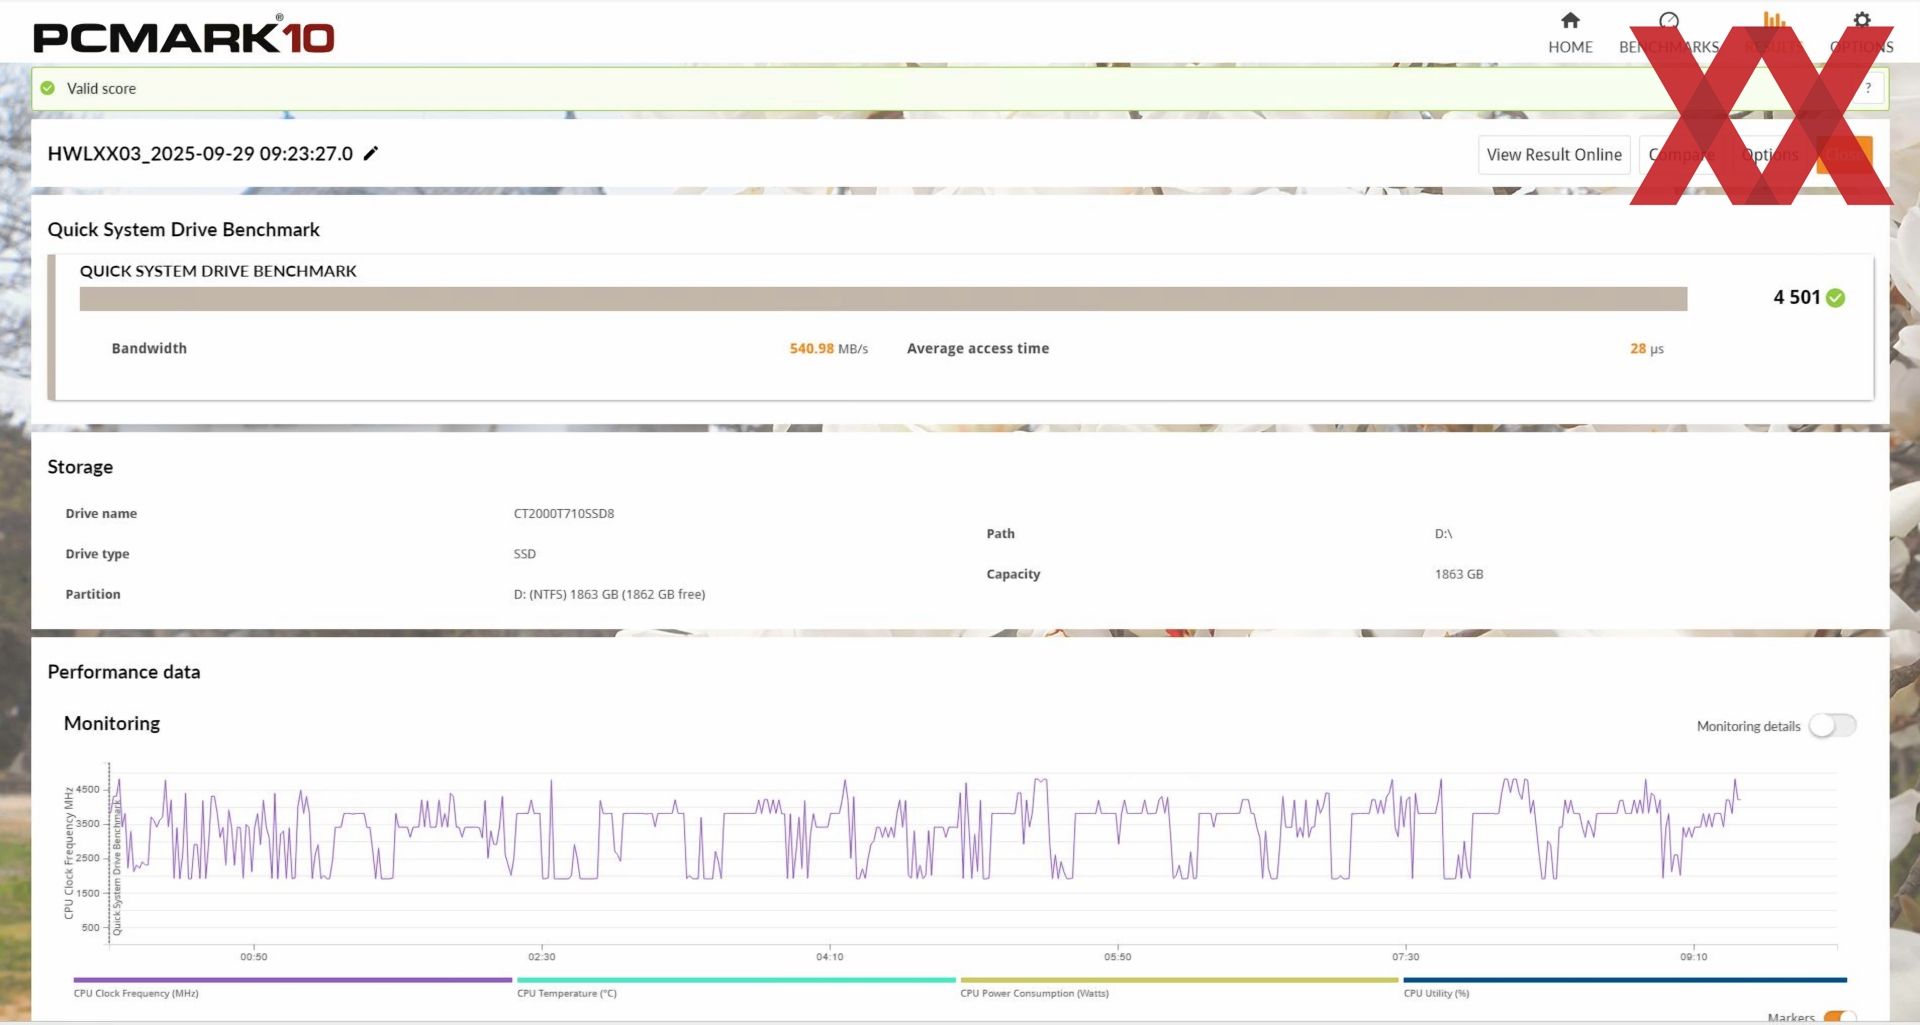Click the green check beside score 4 501
Image resolution: width=1920 pixels, height=1025 pixels.
[1835, 298]
